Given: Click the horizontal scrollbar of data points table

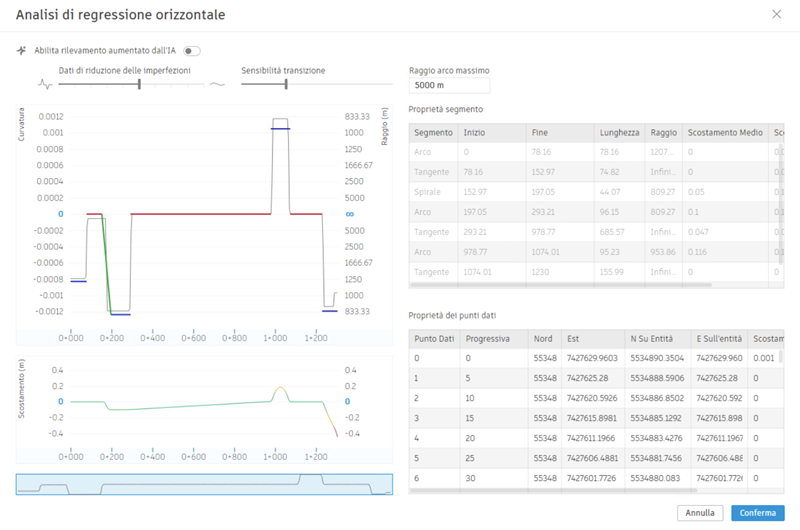Looking at the screenshot, I should [x=553, y=491].
